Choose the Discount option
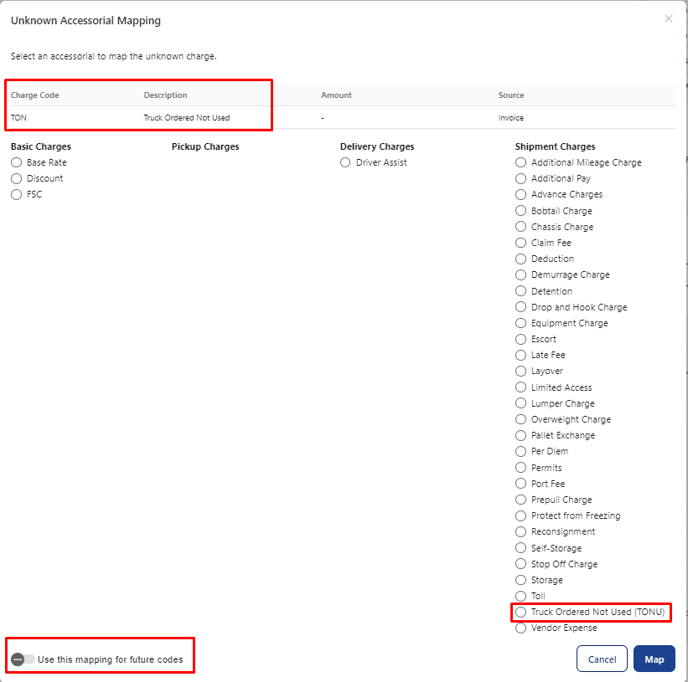The width and height of the screenshot is (688, 682). (x=16, y=179)
